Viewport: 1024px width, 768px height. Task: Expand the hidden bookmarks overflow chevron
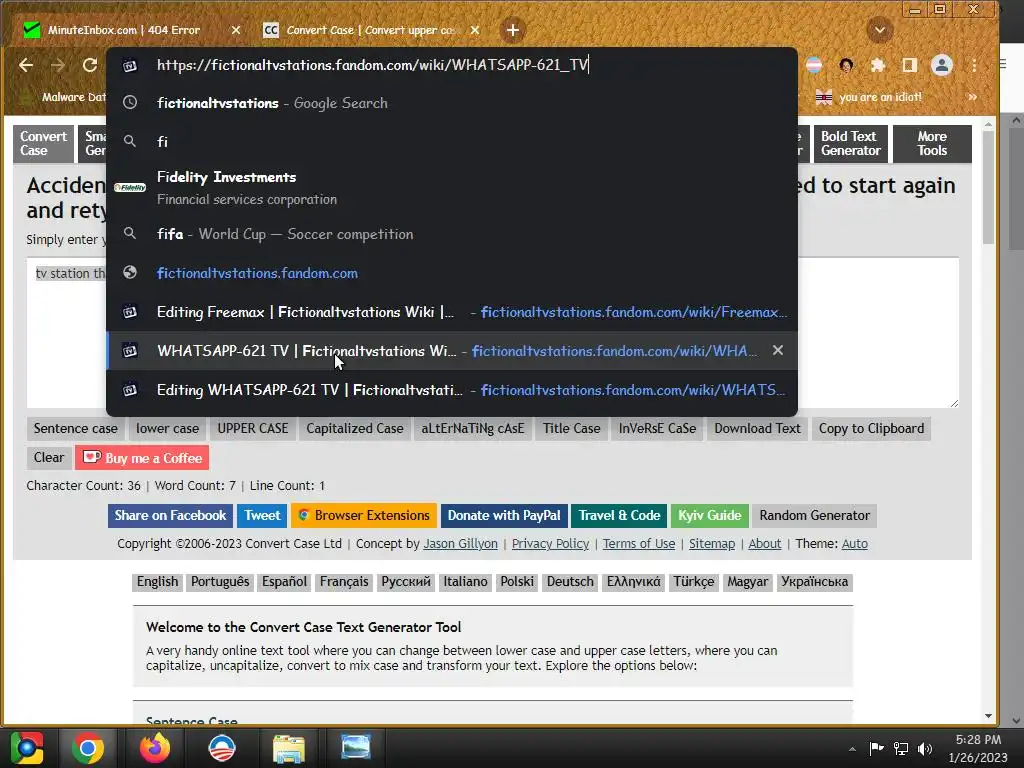[x=972, y=97]
